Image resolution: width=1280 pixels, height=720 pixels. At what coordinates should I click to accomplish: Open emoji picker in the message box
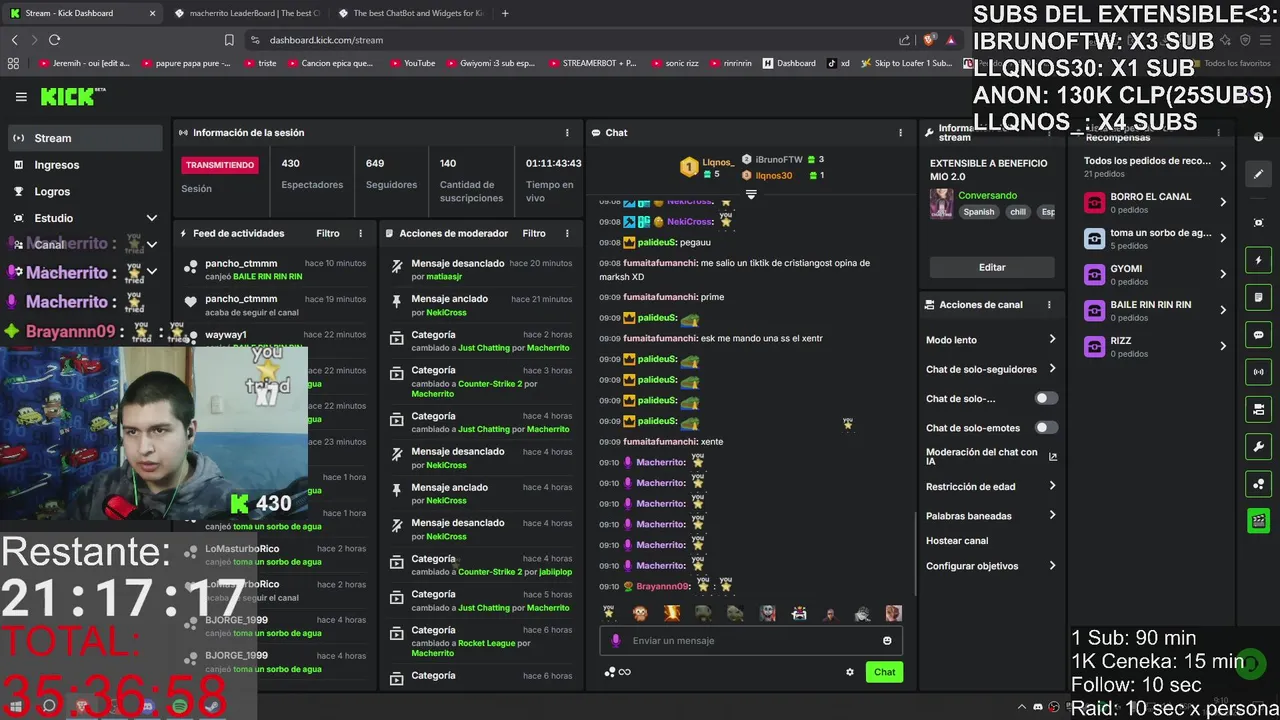tap(887, 641)
